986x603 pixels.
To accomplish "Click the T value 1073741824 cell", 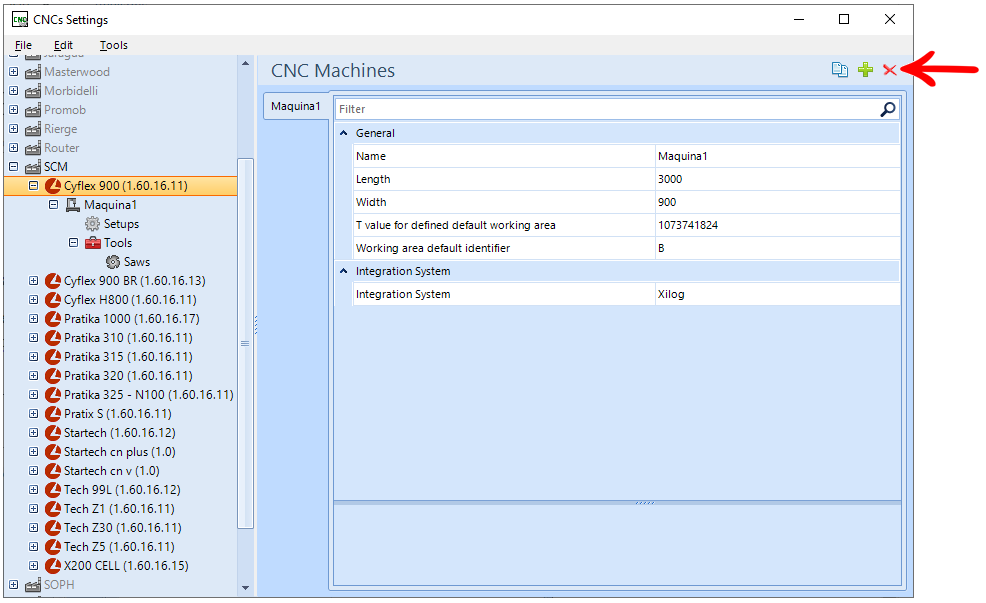I will [777, 225].
